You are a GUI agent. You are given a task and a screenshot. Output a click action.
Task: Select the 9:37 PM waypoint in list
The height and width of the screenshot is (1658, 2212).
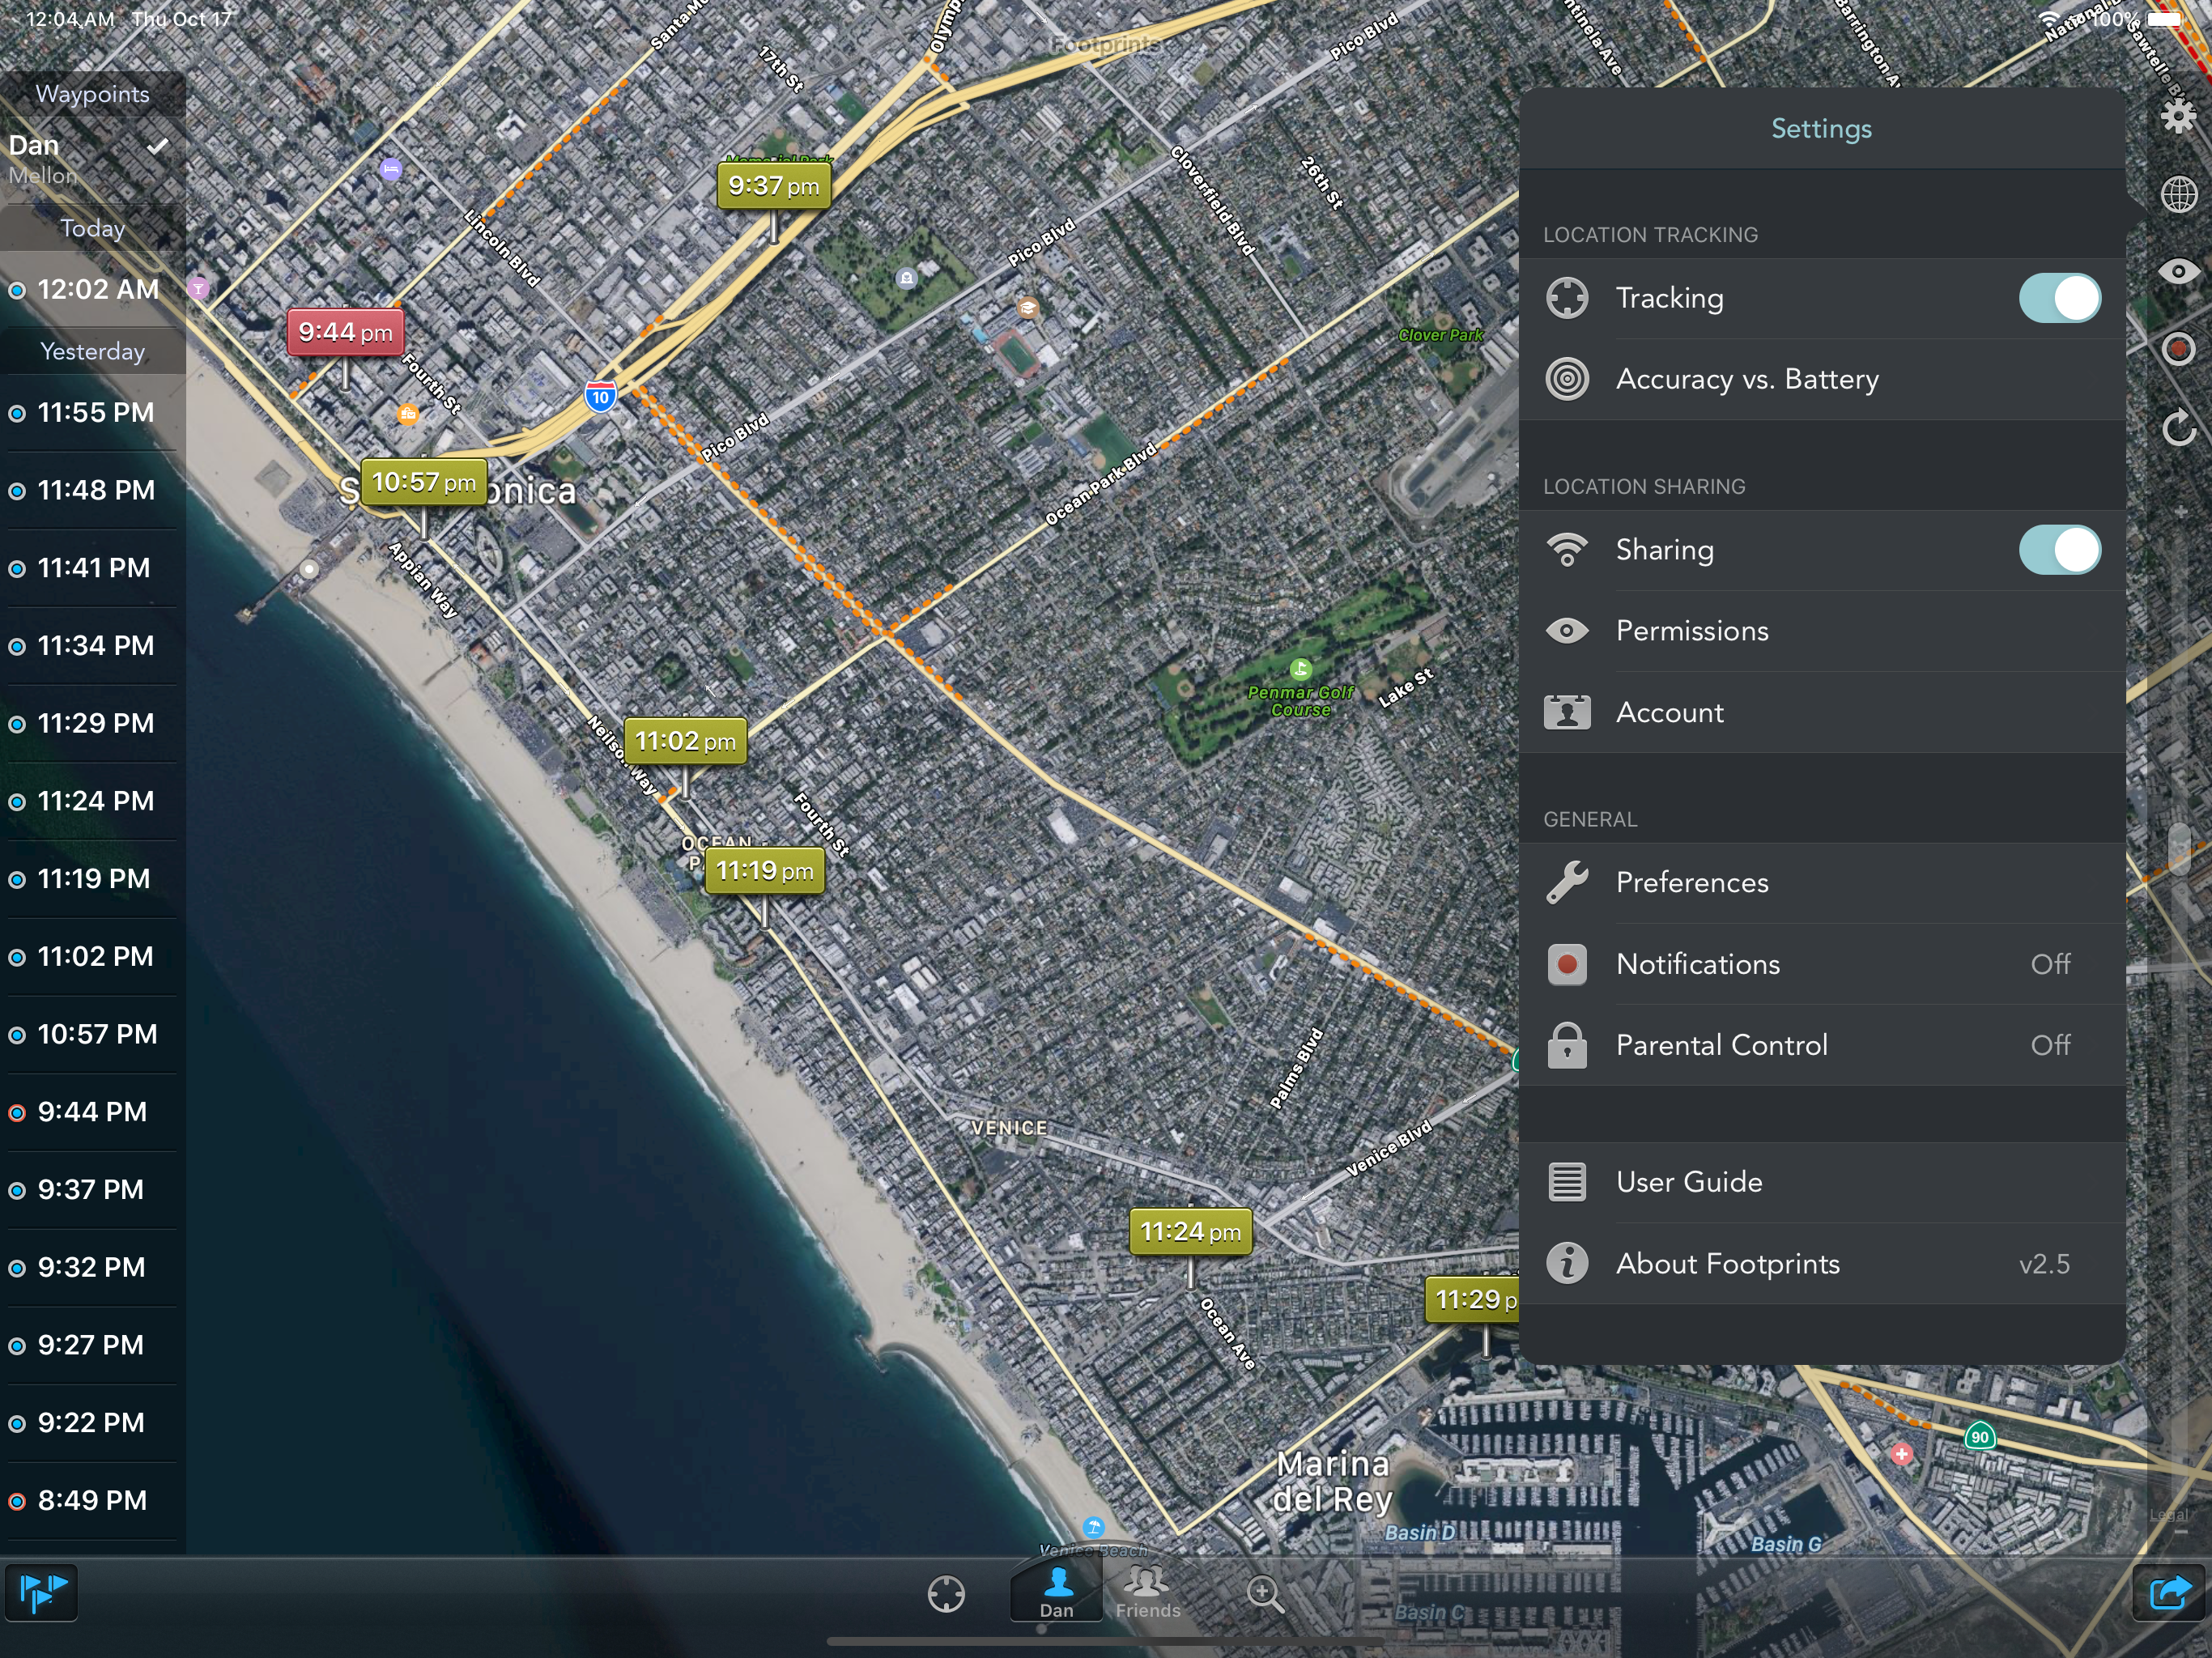click(x=93, y=1190)
